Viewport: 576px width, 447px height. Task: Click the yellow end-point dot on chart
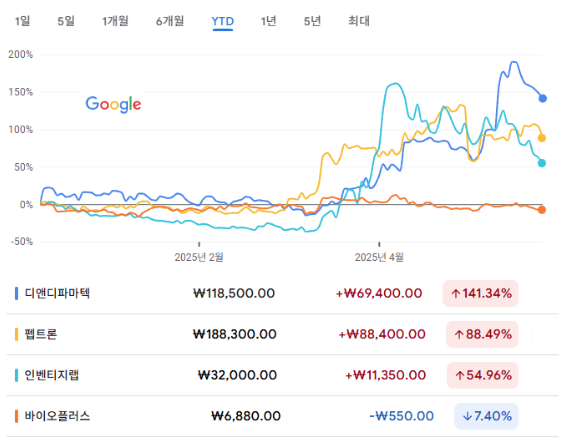point(541,138)
